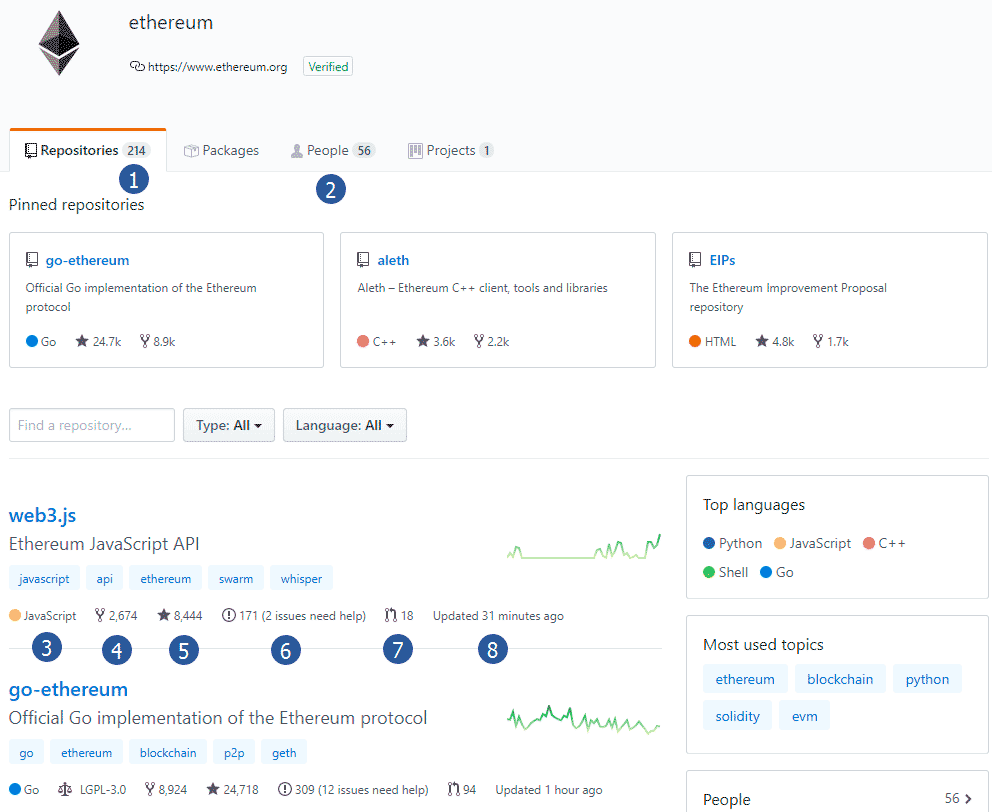Click the star icon showing 8,444 for web3.js

164,615
